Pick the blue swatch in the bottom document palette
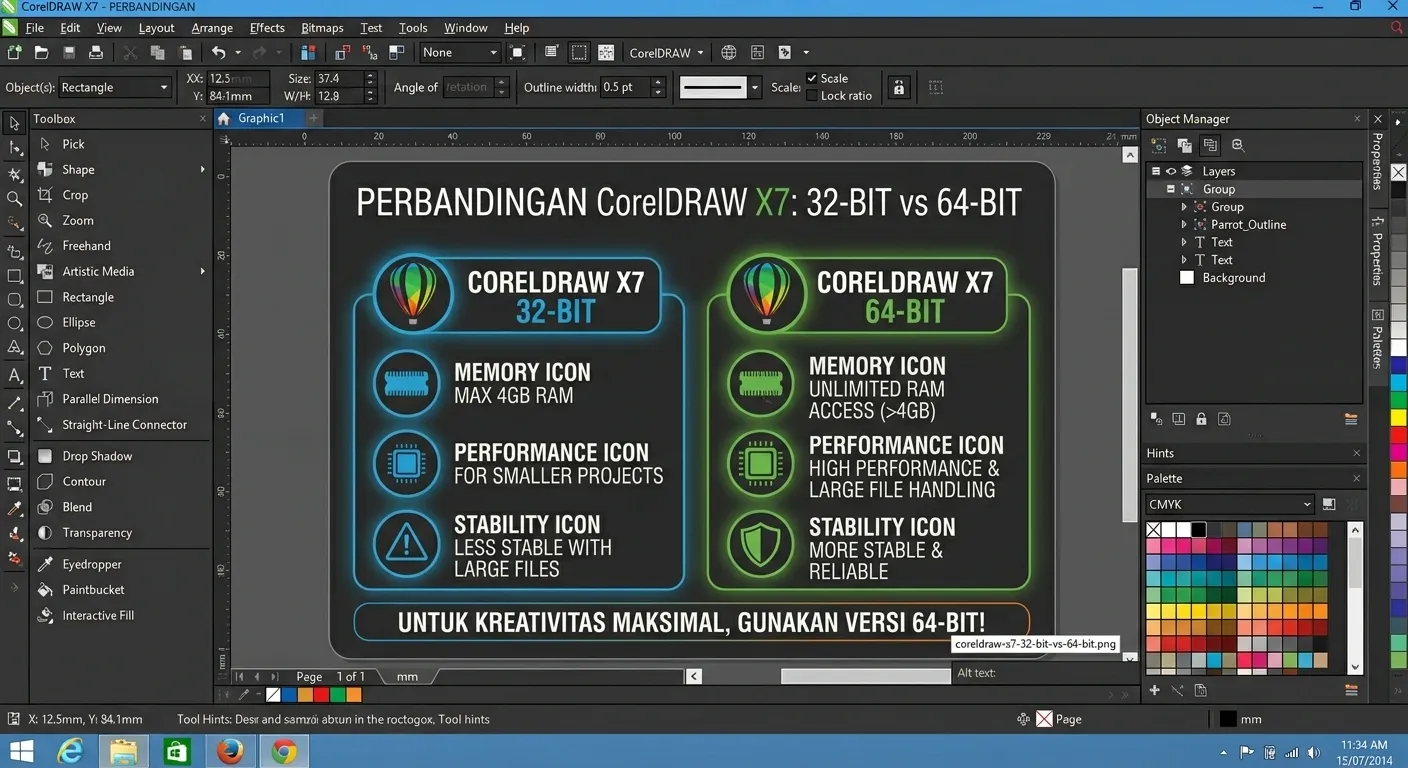 coord(290,694)
